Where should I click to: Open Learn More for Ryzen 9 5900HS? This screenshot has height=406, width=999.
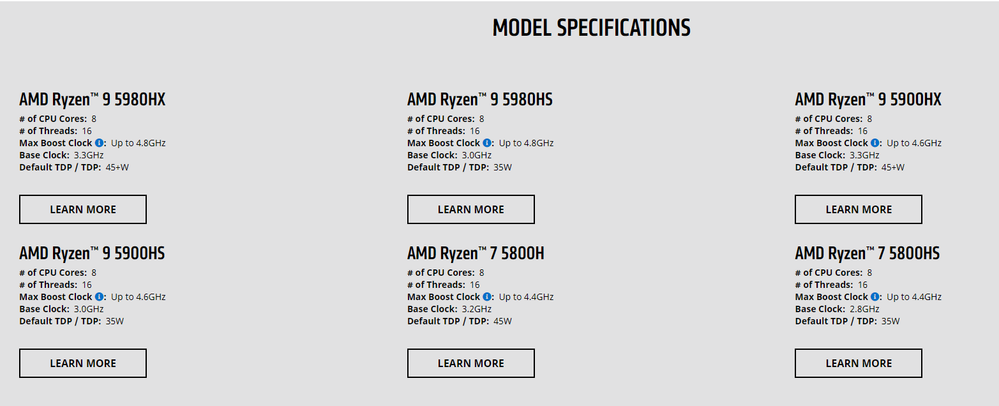click(x=83, y=363)
